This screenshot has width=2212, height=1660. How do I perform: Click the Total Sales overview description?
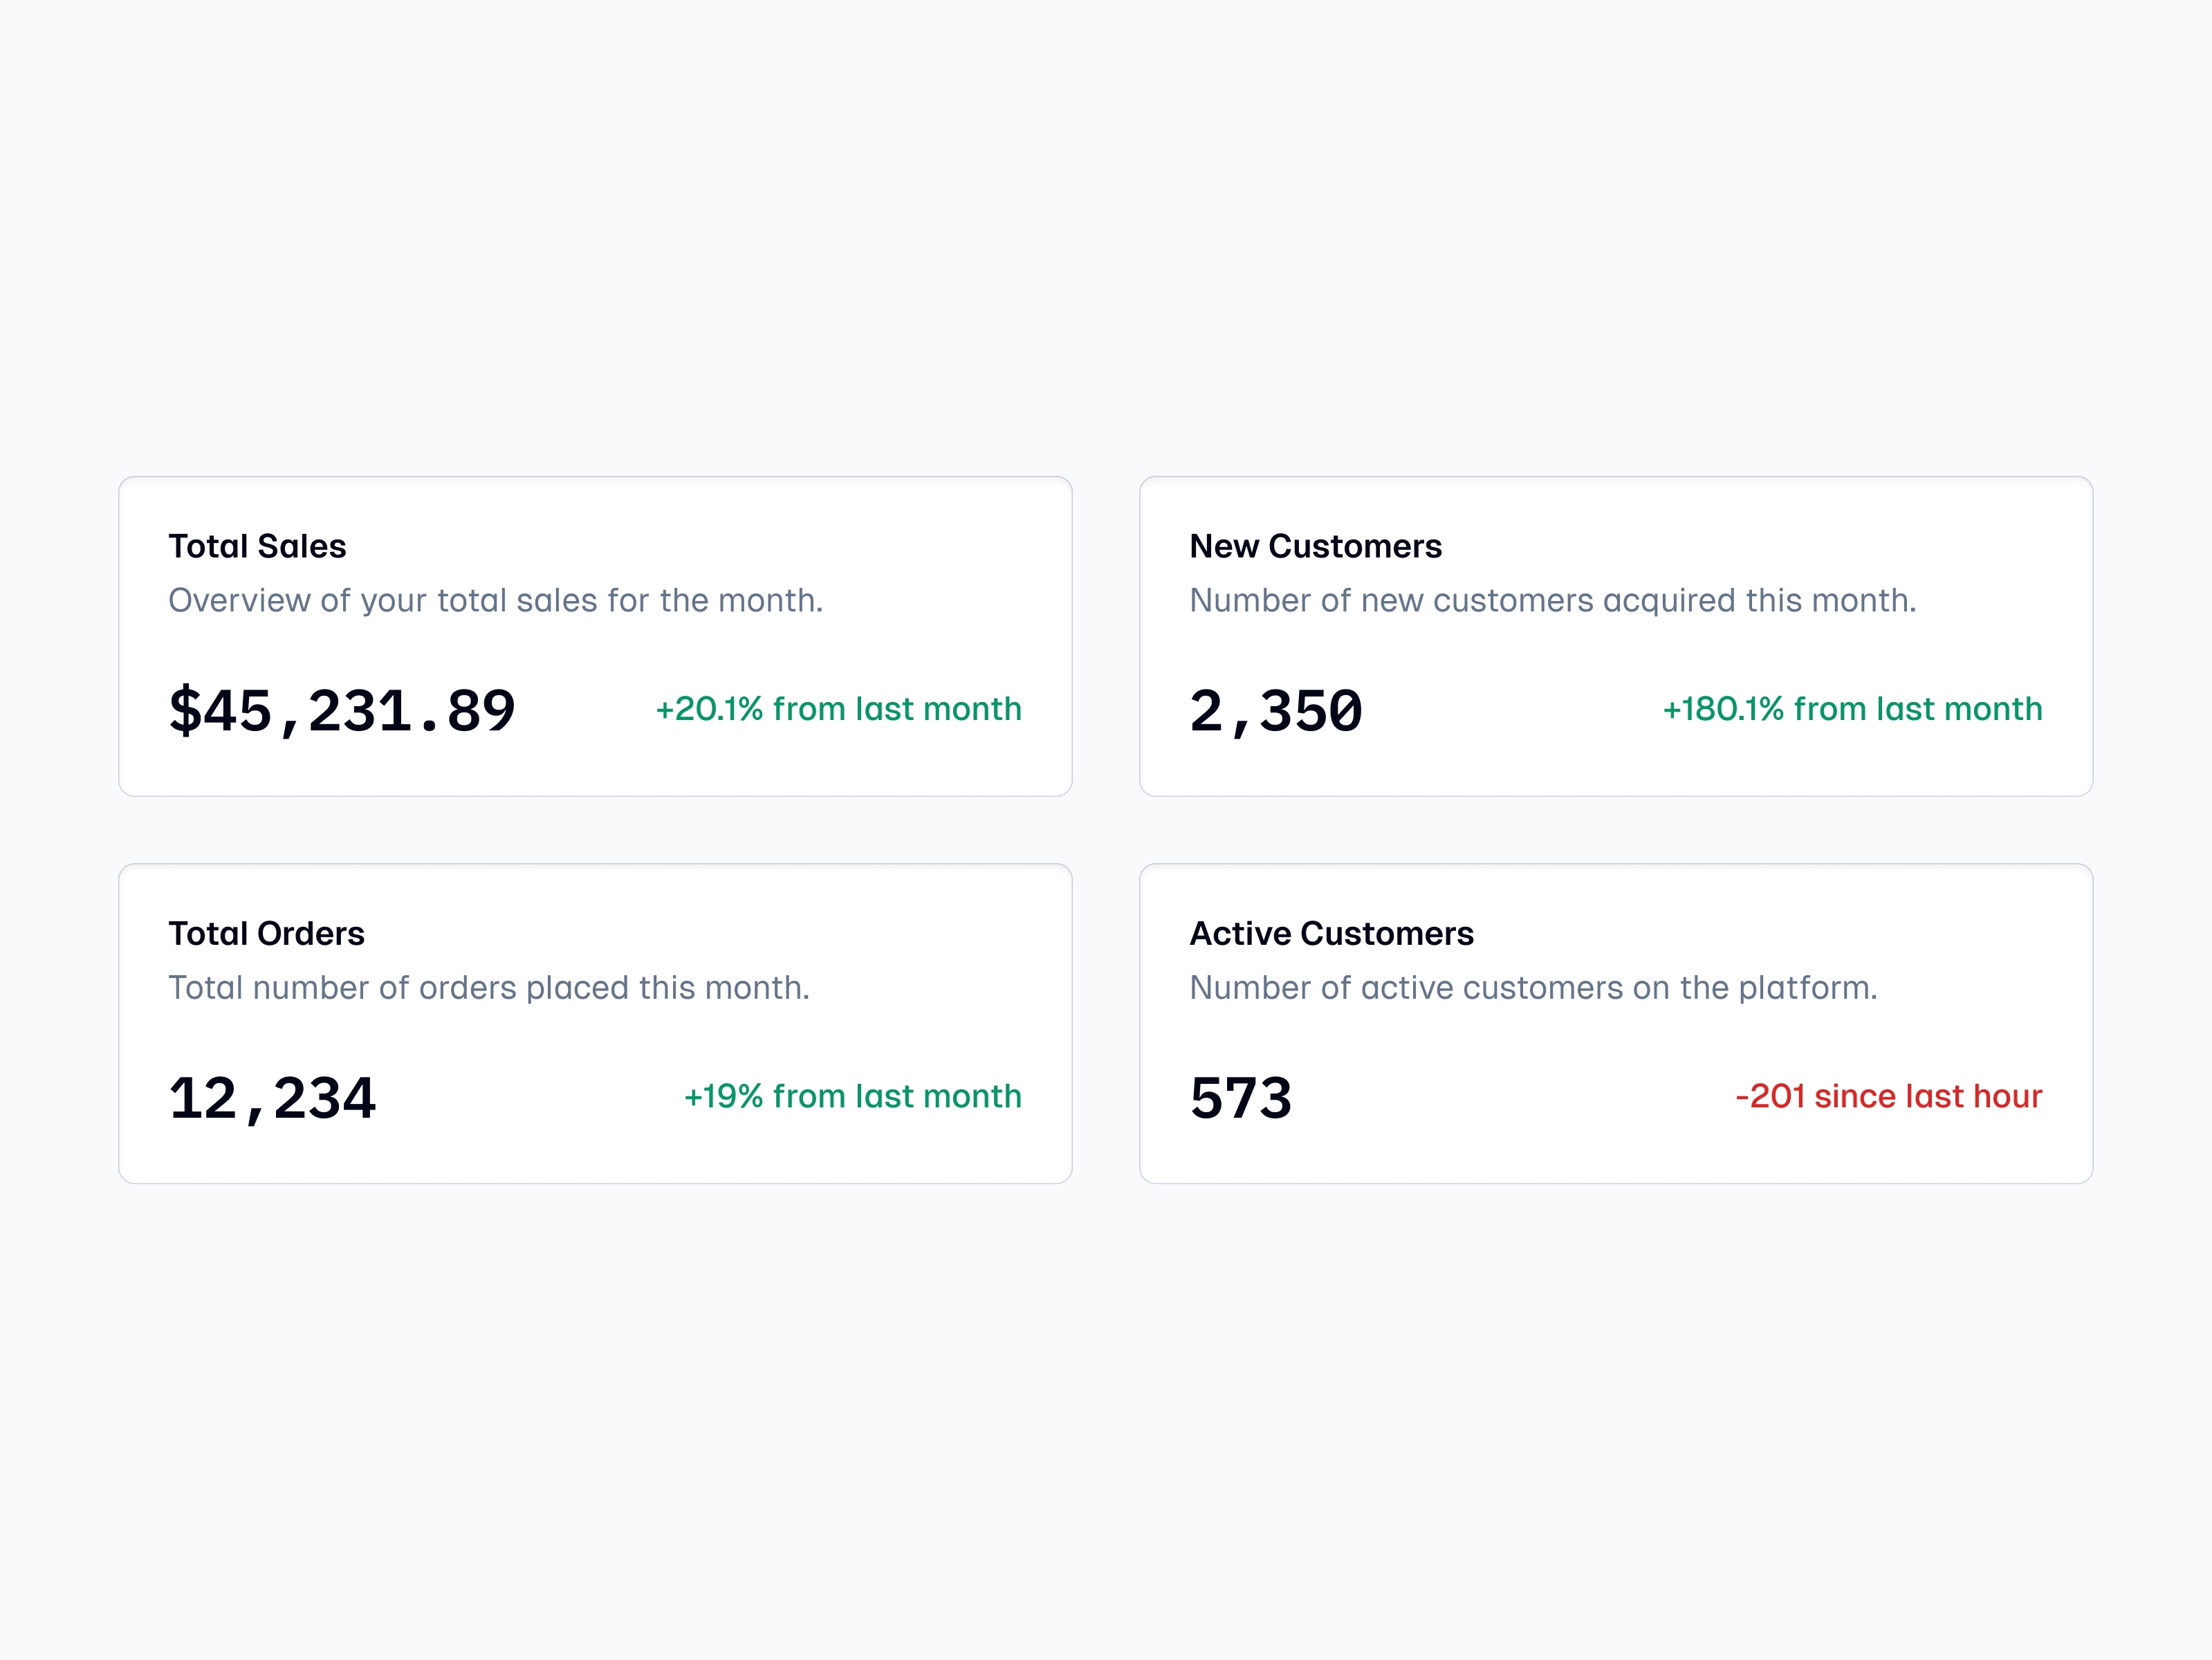[x=495, y=600]
